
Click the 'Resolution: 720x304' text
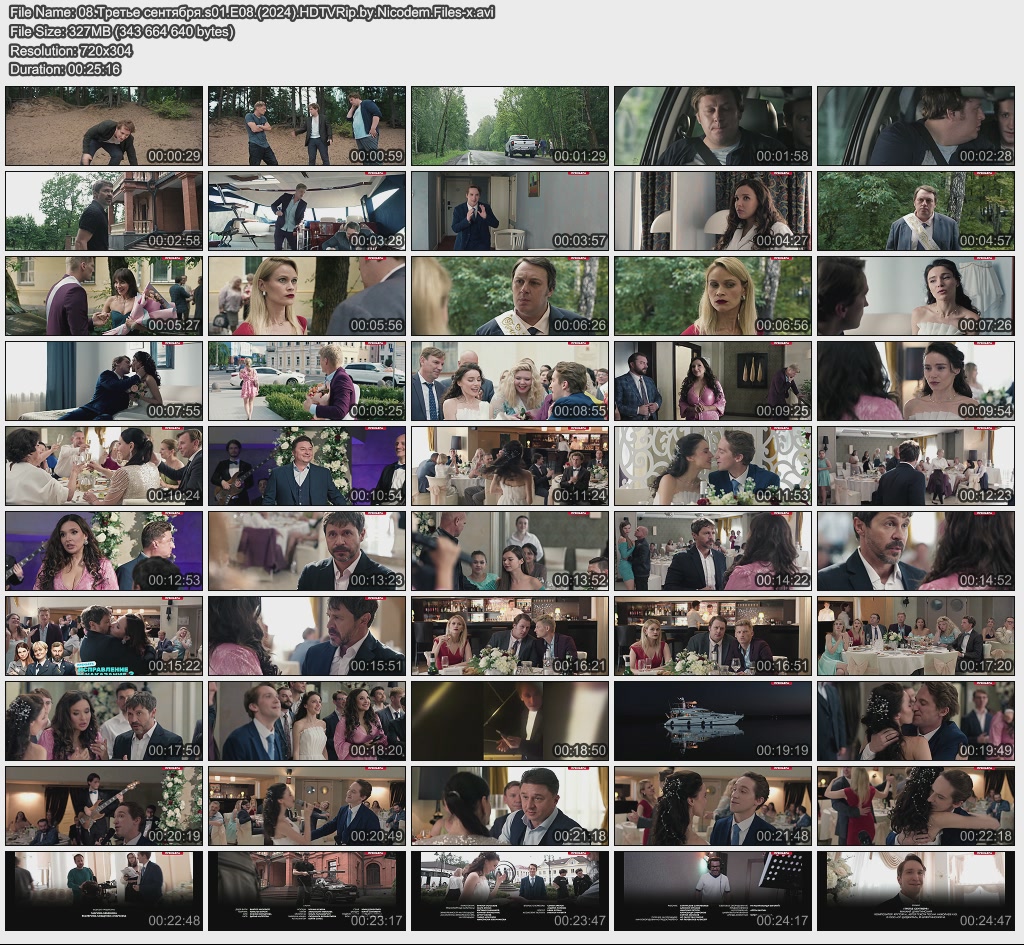71,50
